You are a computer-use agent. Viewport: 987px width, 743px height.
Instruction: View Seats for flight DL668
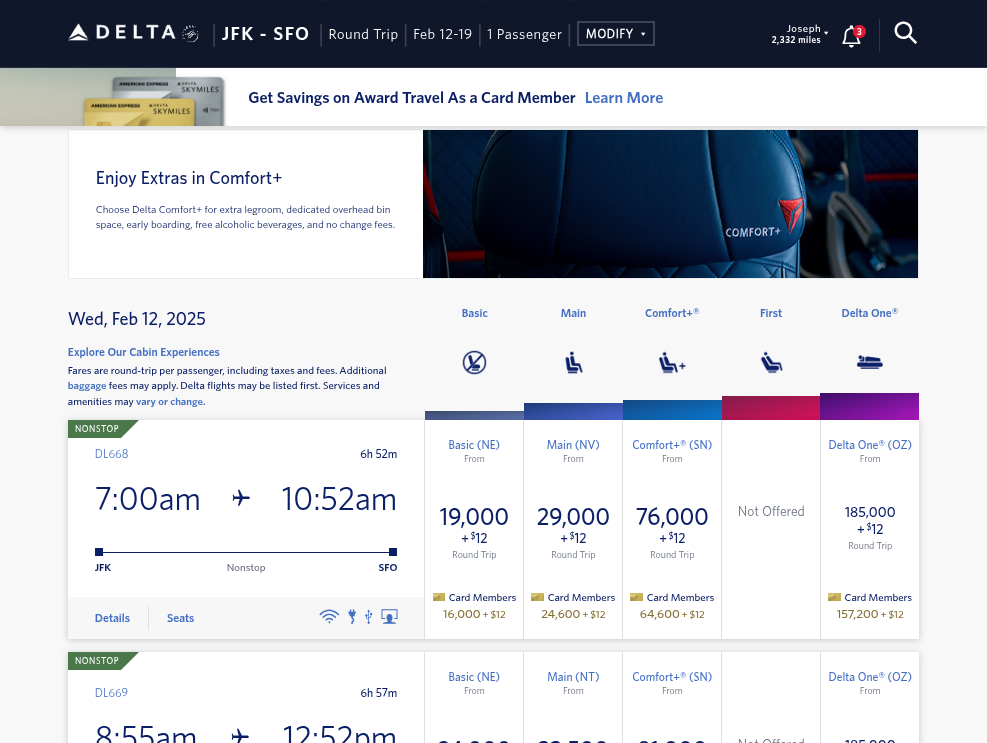click(180, 618)
